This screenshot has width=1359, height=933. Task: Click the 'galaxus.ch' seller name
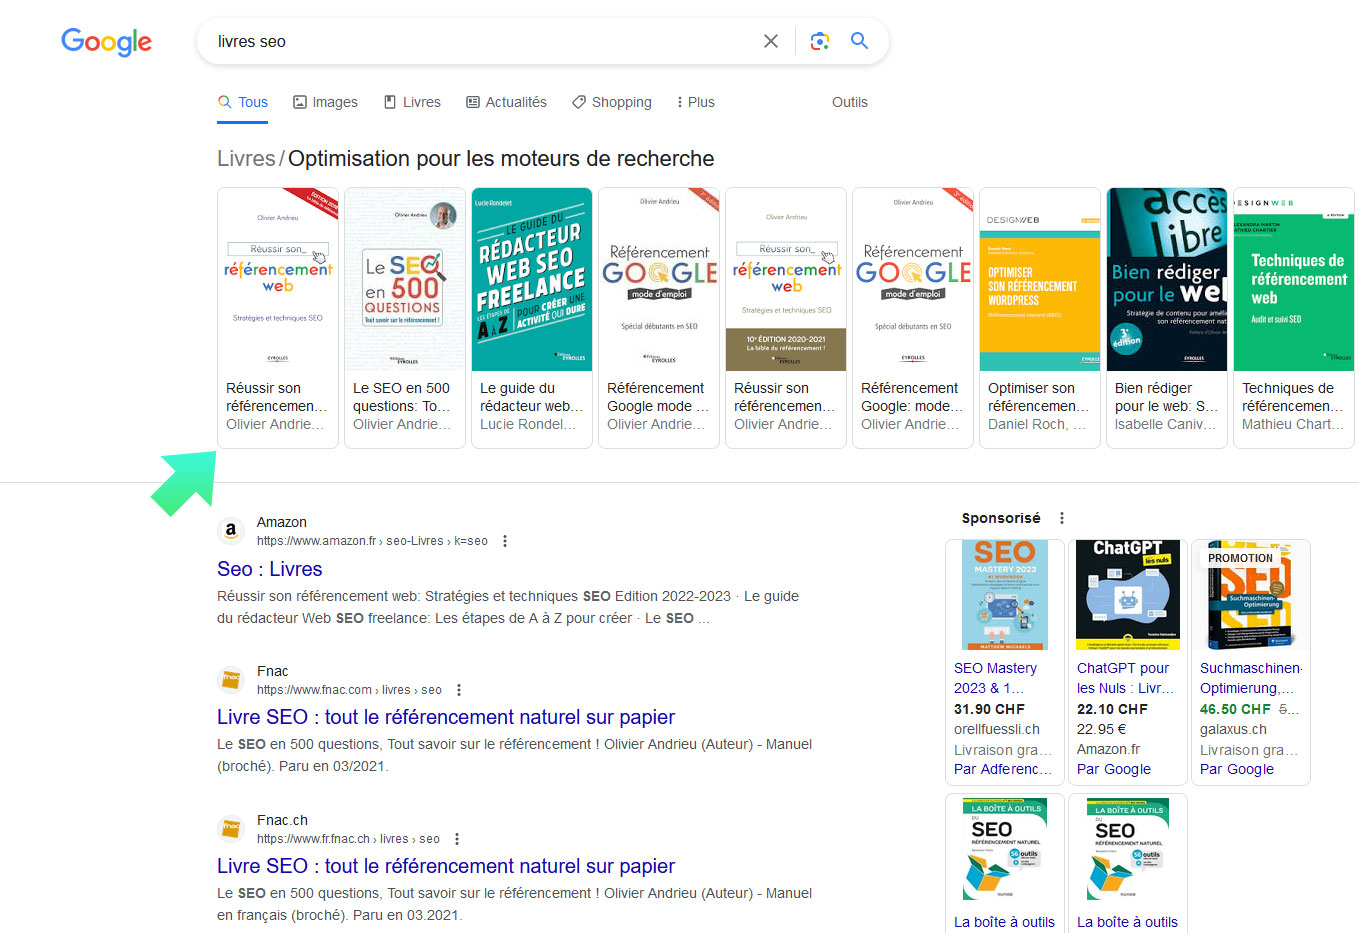click(1233, 729)
